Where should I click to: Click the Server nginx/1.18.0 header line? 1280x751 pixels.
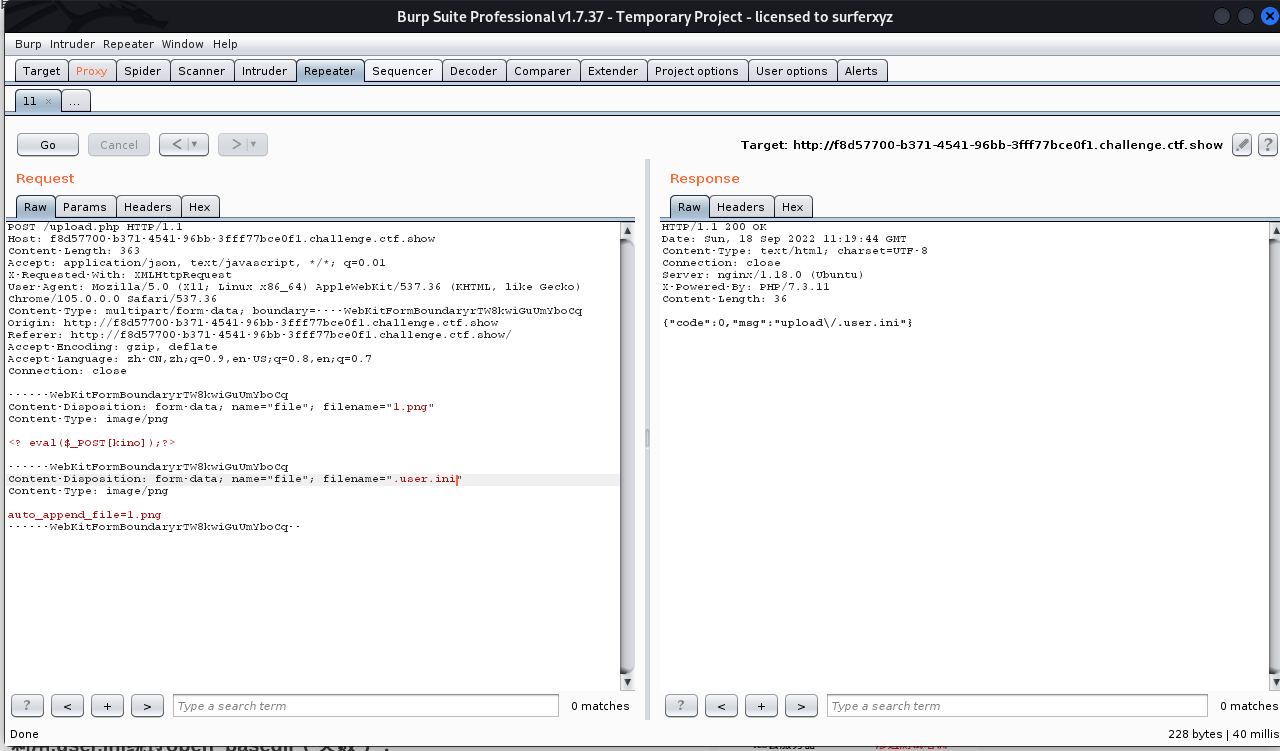(763, 275)
